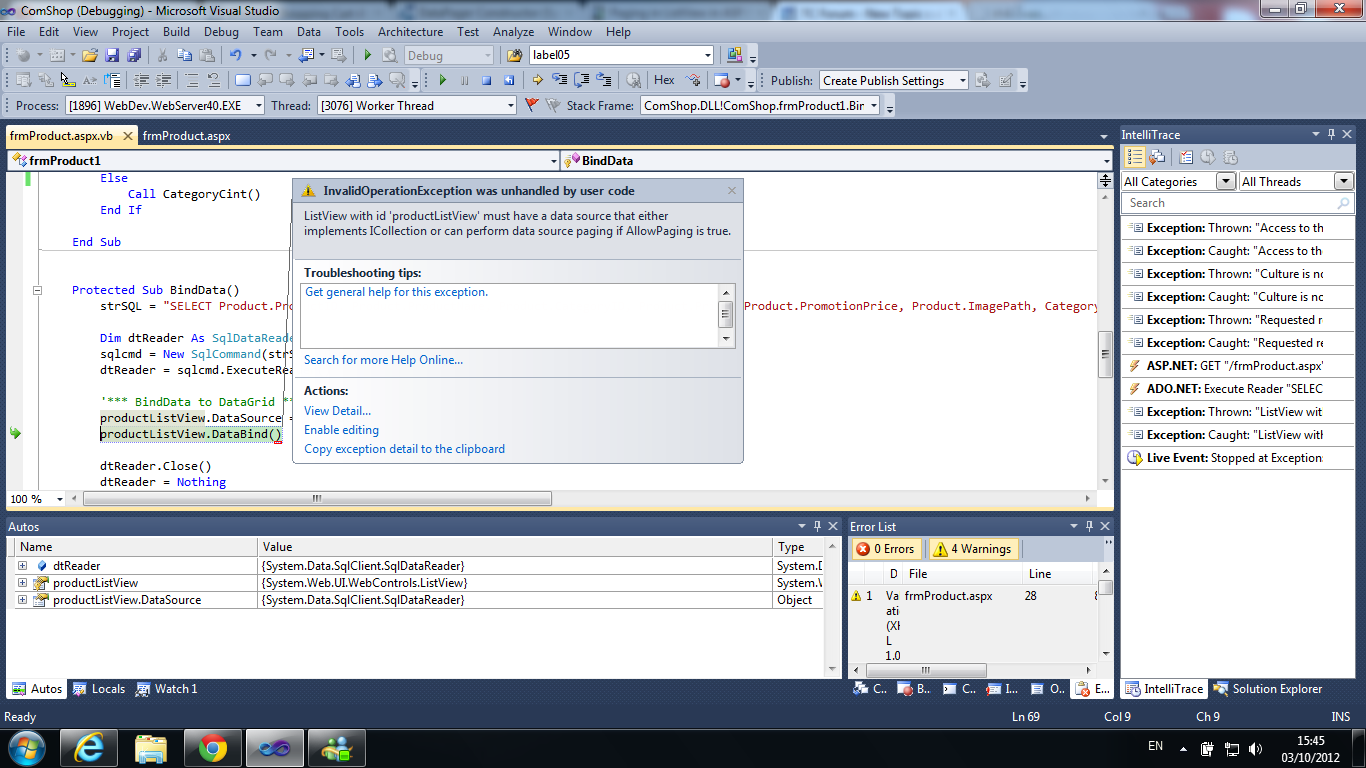Toggle bookmark on current line icon
Image resolution: width=1366 pixels, height=768 pixels.
click(242, 81)
